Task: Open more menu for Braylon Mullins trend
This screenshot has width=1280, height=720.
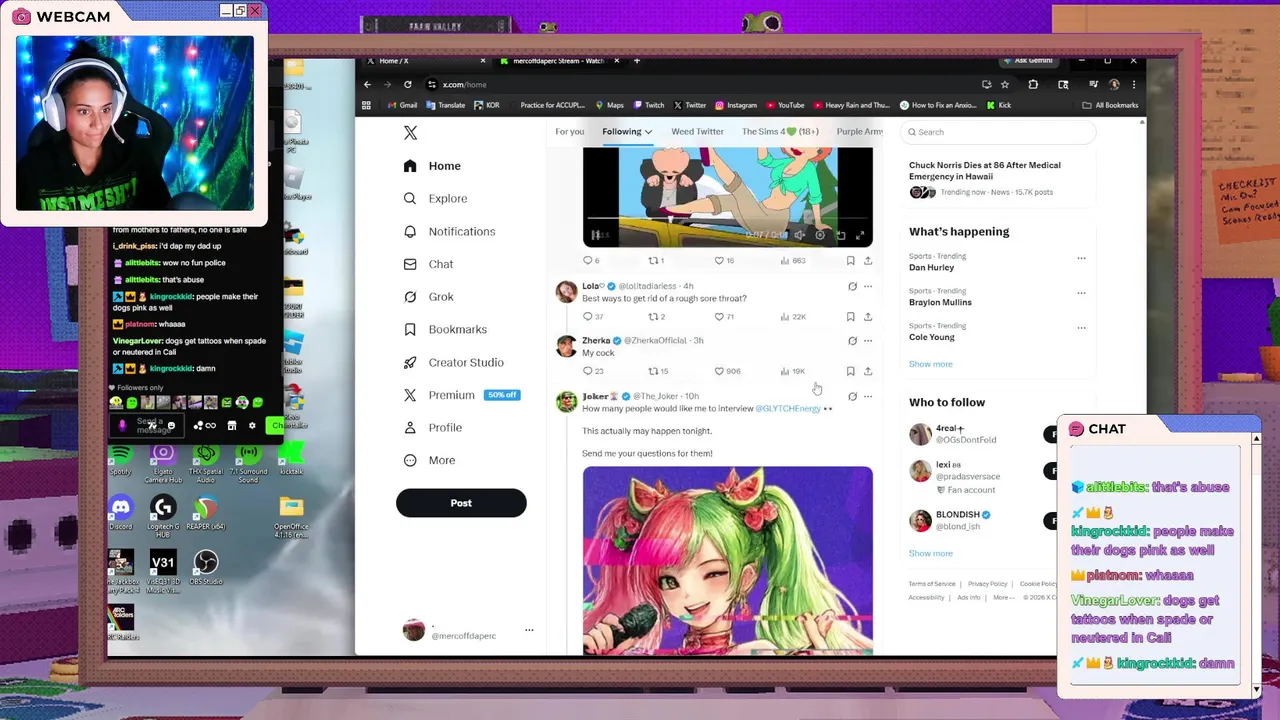Action: [1081, 293]
